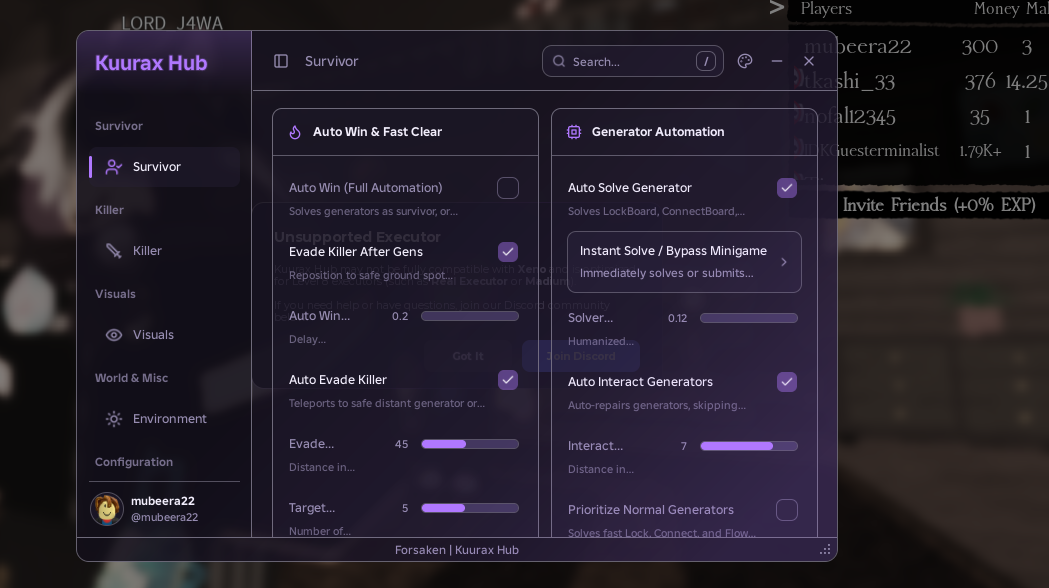Viewport: 1049px width, 588px height.
Task: Click the Search input field
Action: [x=633, y=62]
